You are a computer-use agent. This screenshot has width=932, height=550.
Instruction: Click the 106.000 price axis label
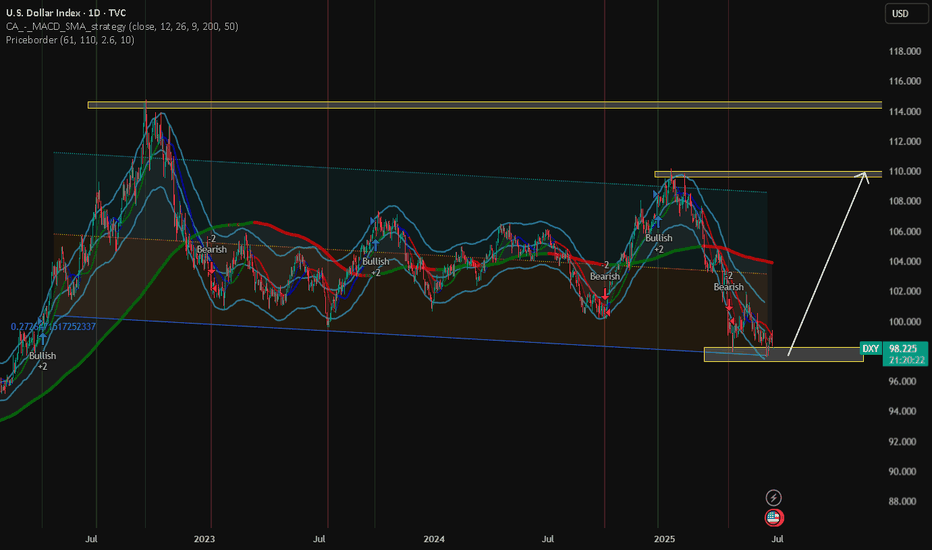pyautogui.click(x=905, y=231)
